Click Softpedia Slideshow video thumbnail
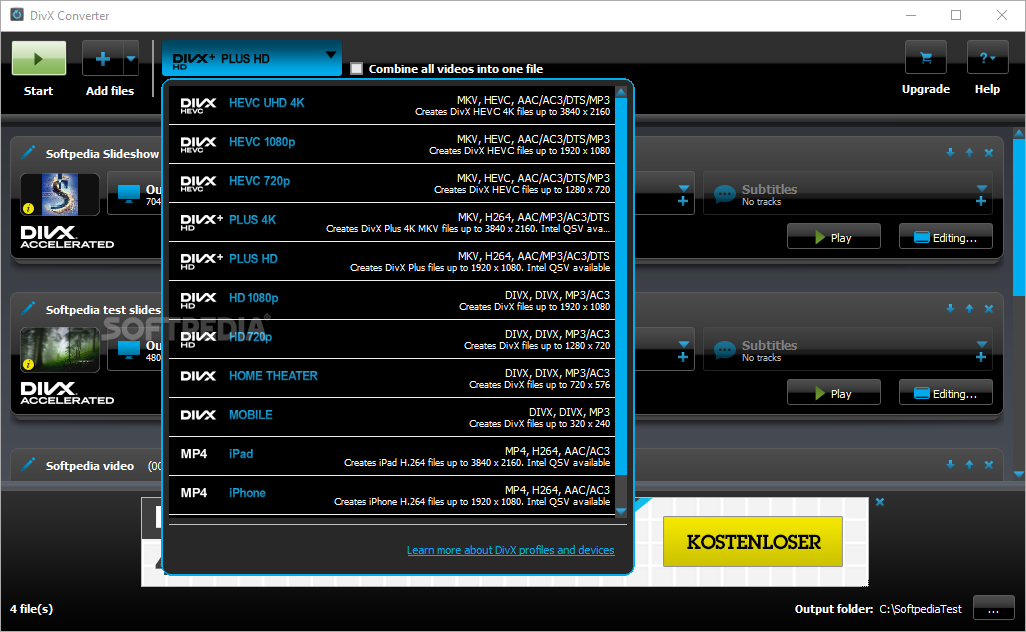Image resolution: width=1026 pixels, height=632 pixels. (60, 194)
